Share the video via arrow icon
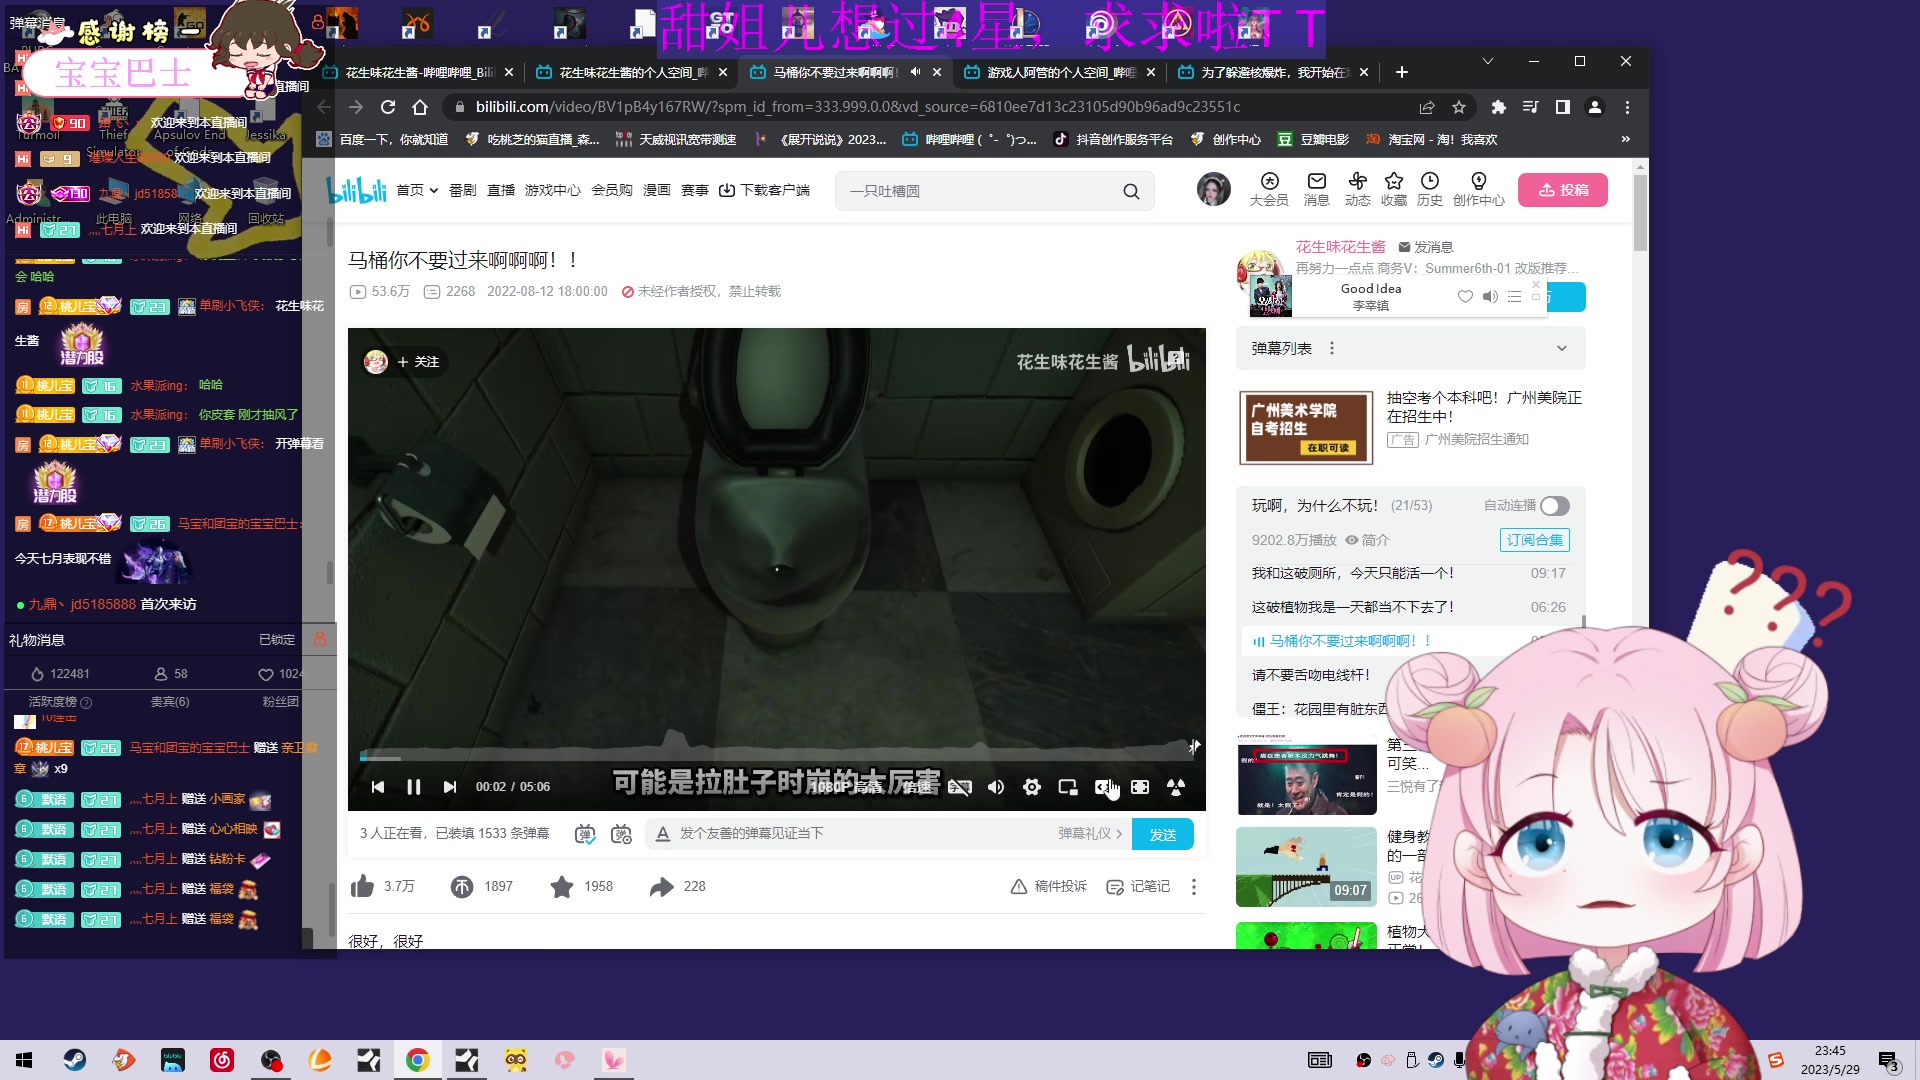 661,886
